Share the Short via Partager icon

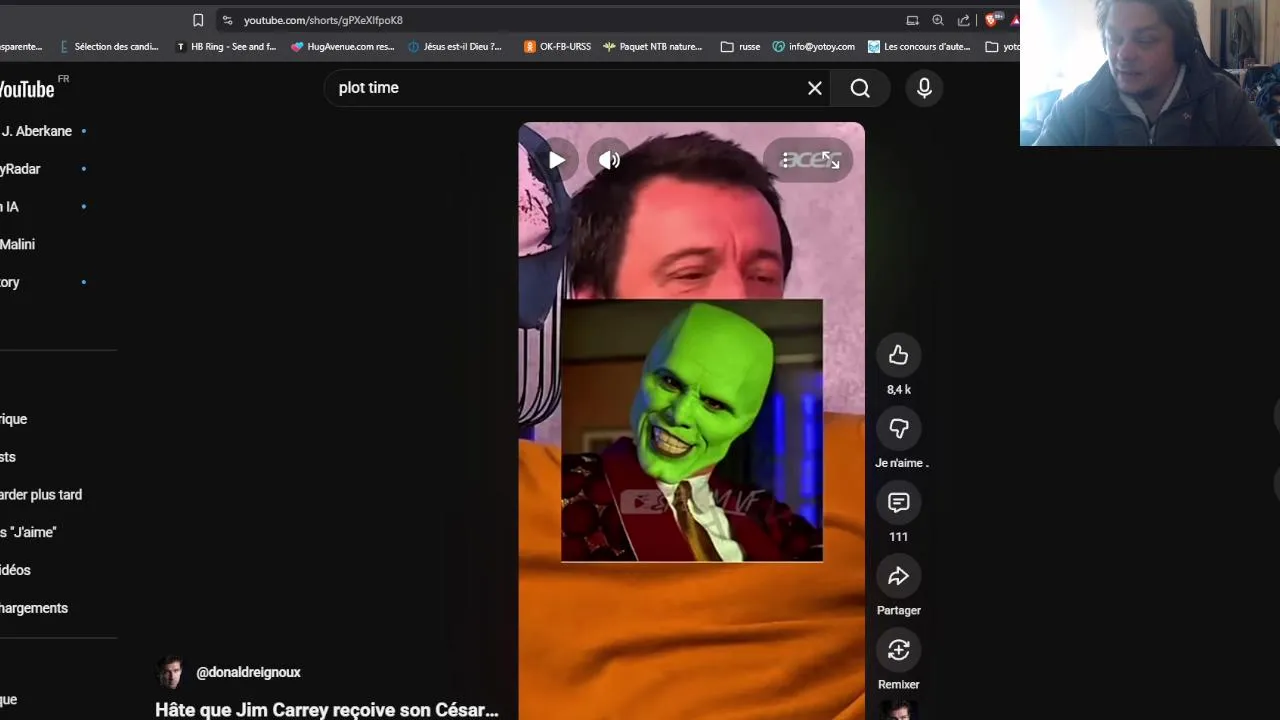[898, 576]
